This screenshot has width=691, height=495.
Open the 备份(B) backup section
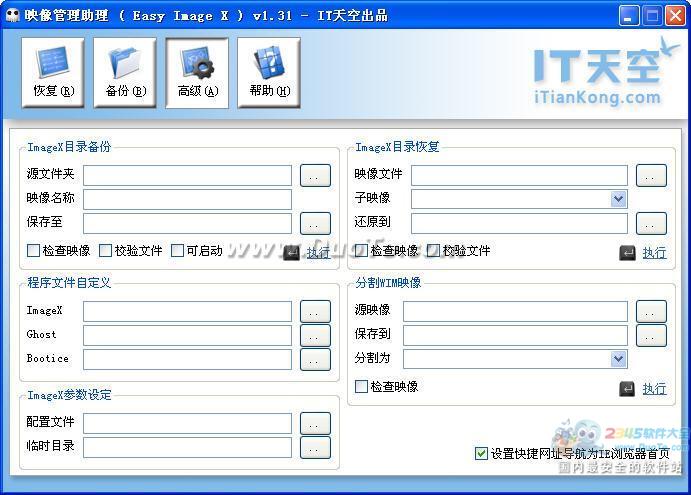[x=125, y=73]
